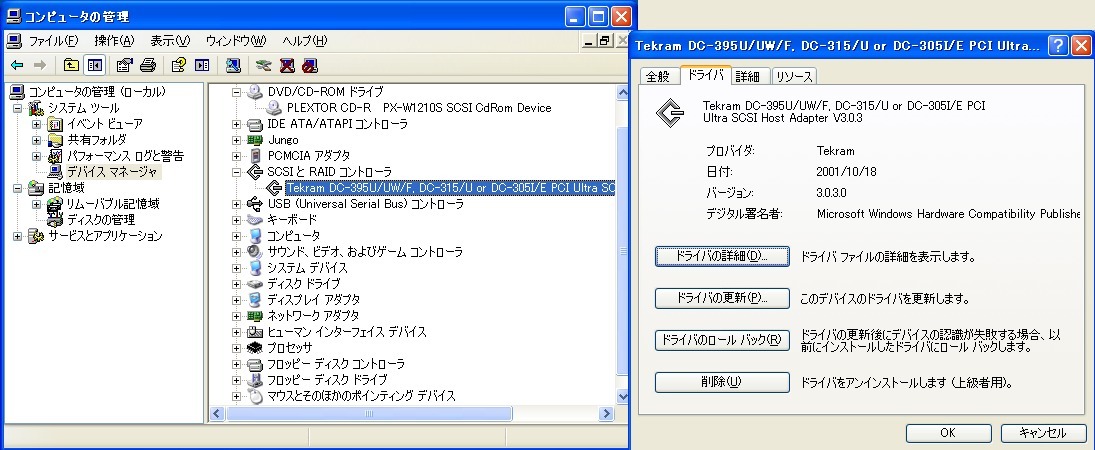The height and width of the screenshot is (450, 1095).
Task: Select the ドライバ tab
Action: coord(705,75)
